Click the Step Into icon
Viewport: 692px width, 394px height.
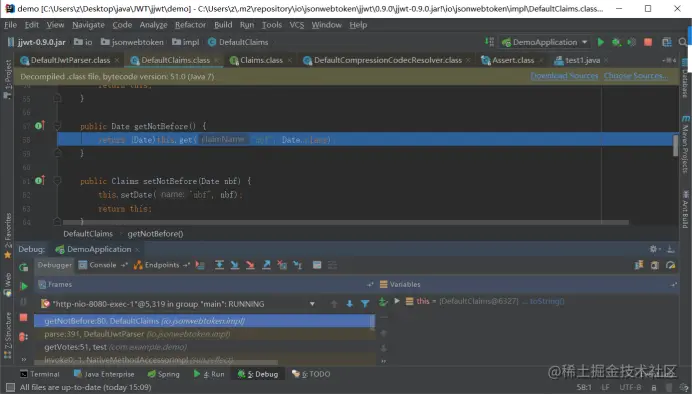tap(235, 265)
